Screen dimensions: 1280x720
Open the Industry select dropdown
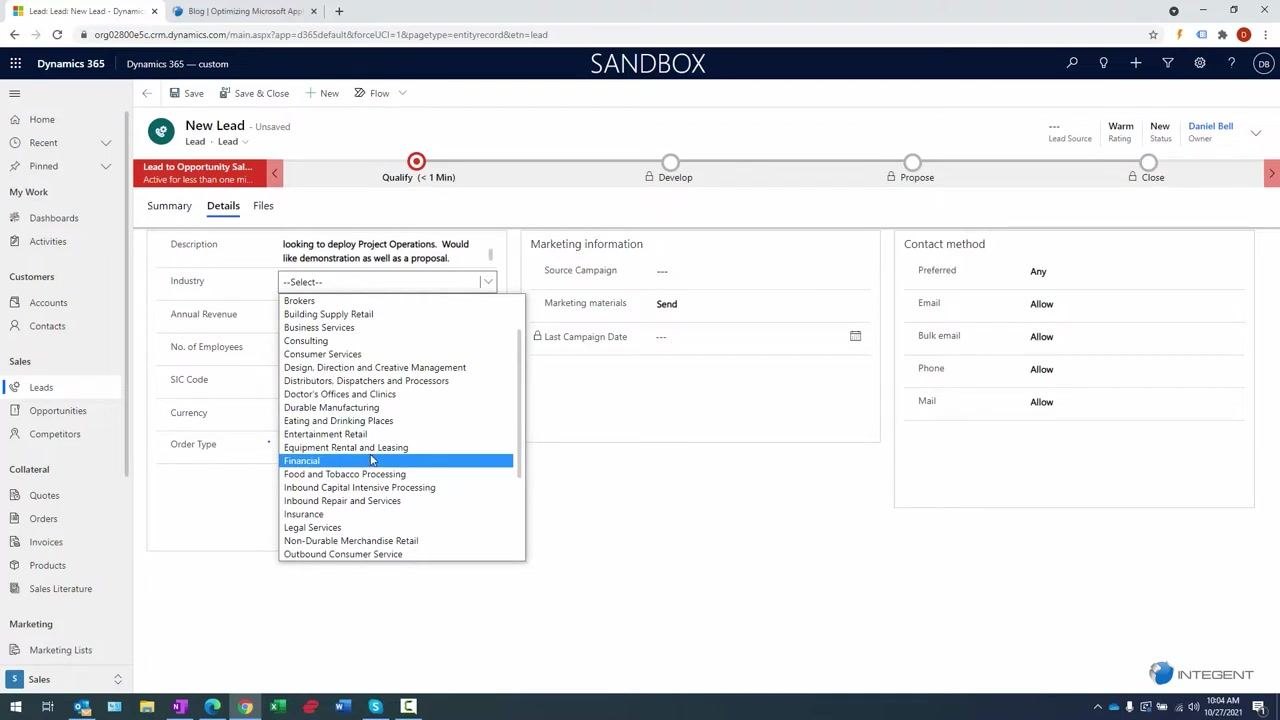(x=387, y=282)
